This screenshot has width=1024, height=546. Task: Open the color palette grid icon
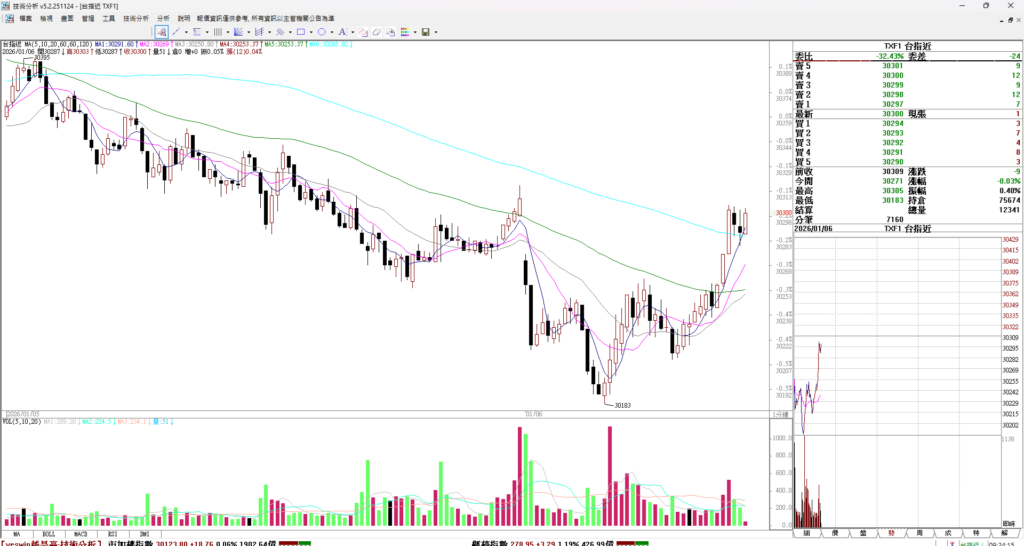coord(405,32)
